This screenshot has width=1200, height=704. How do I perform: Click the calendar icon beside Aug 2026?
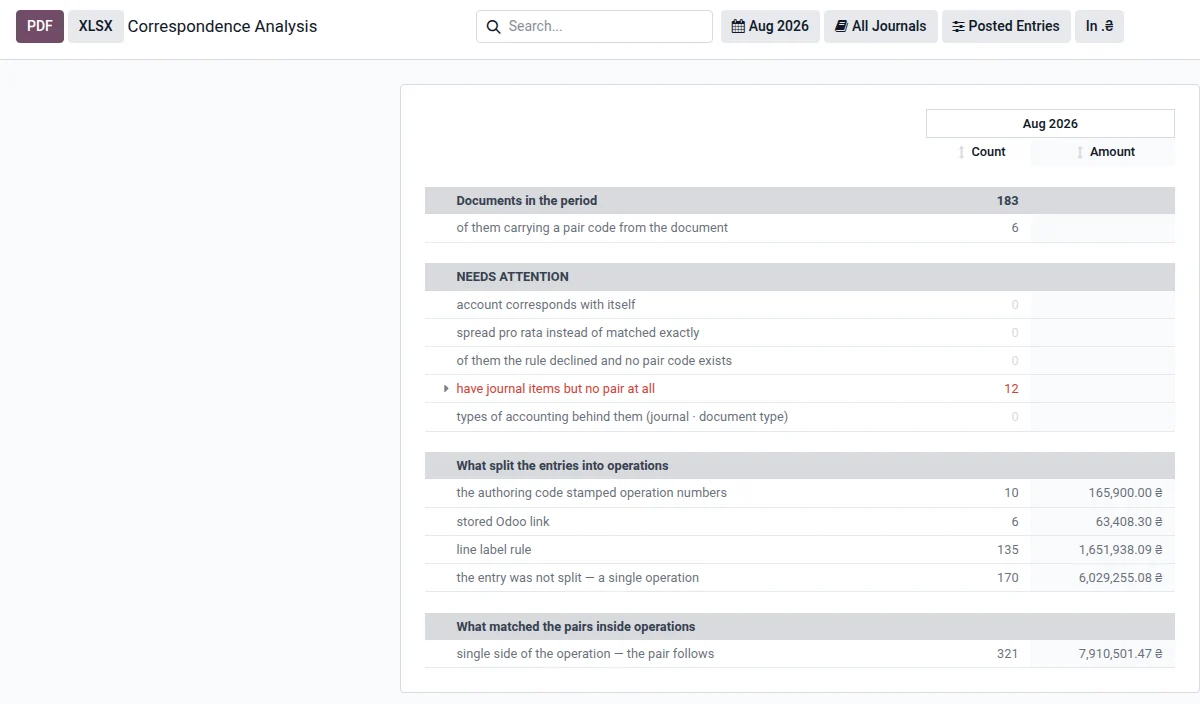pyautogui.click(x=739, y=27)
